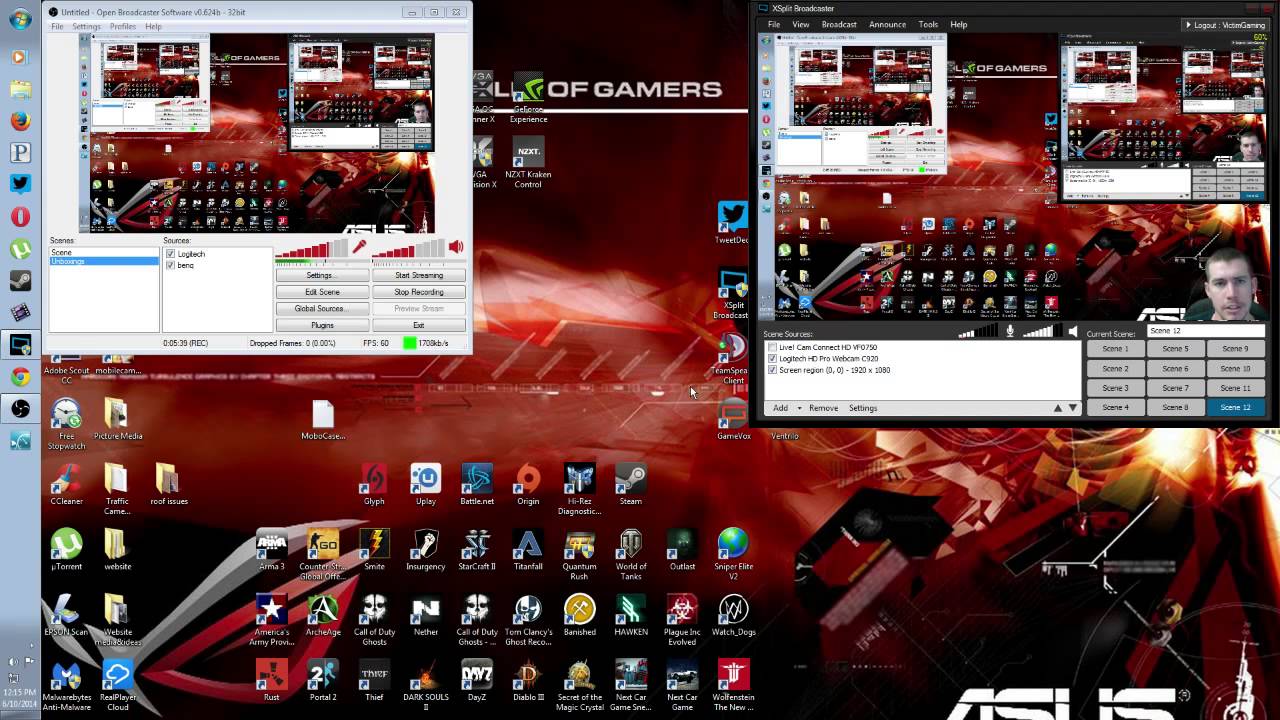Open OBS File menu
The height and width of the screenshot is (720, 1280).
point(57,26)
